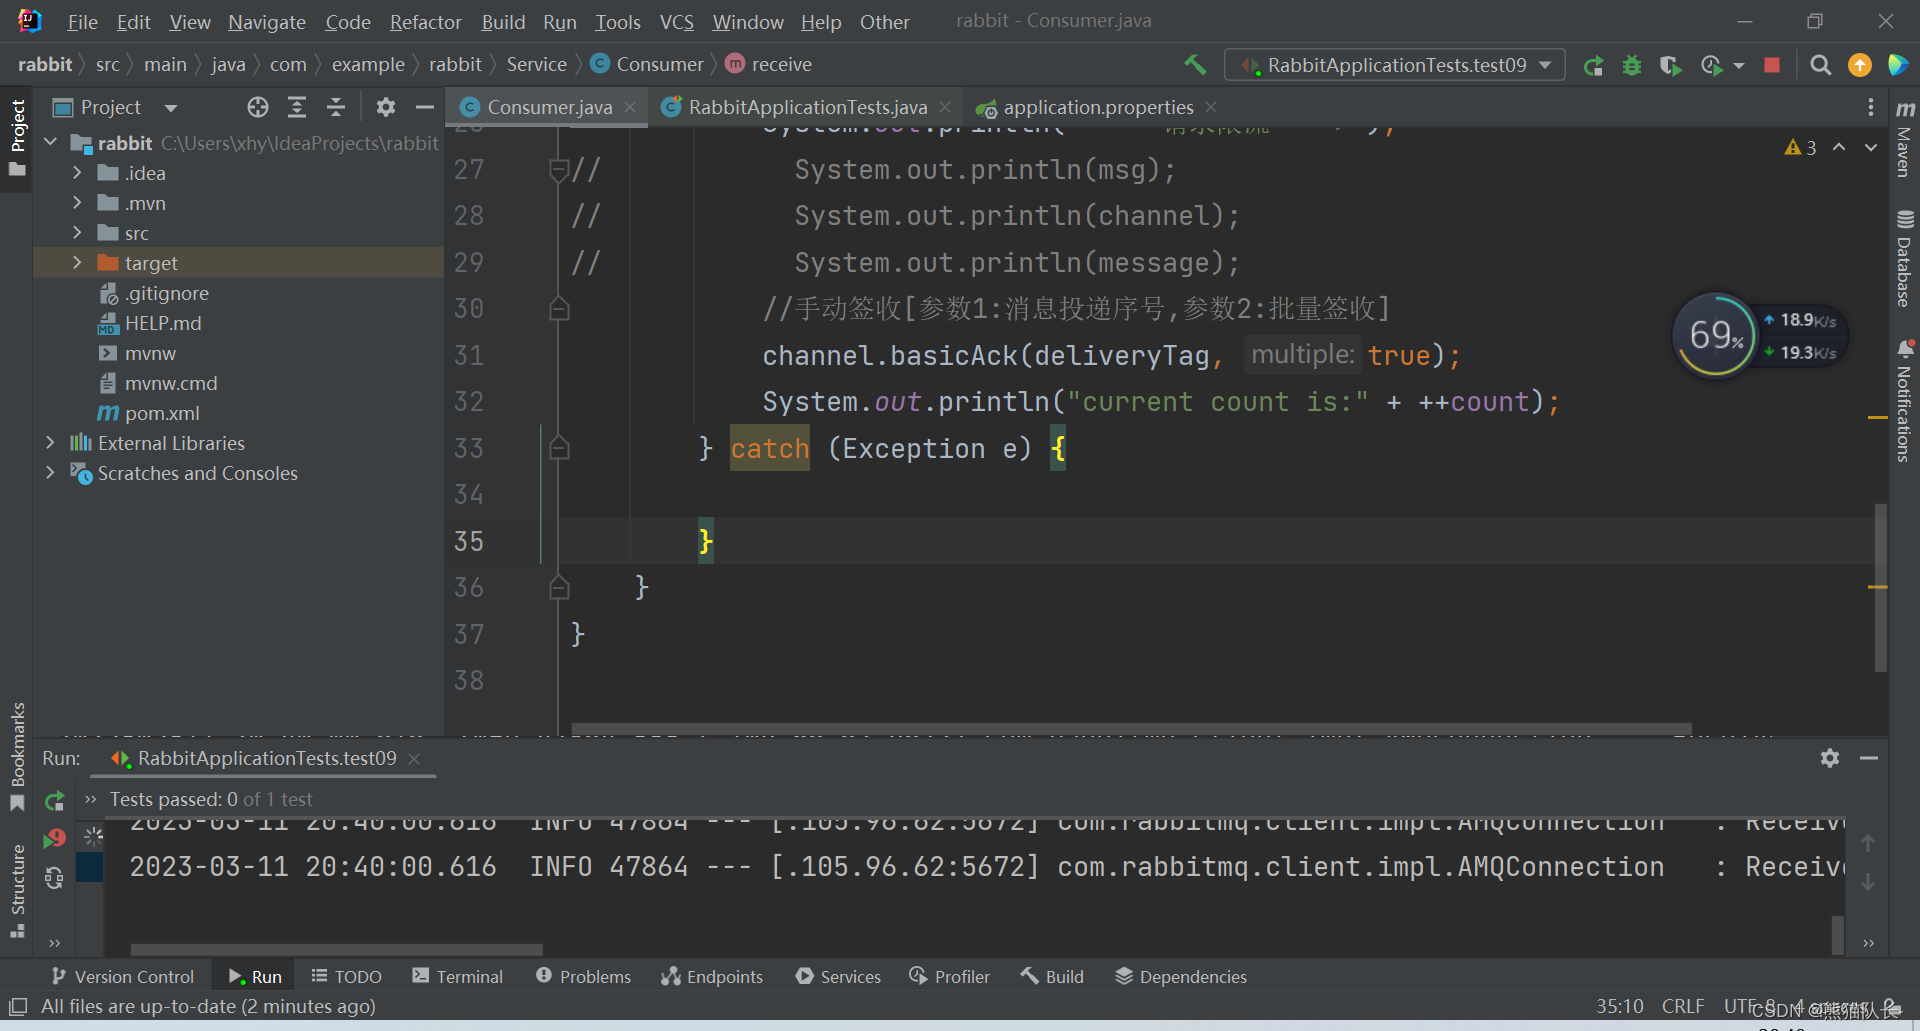The image size is (1920, 1031).
Task: Click the editor vertical scrollbar thumb
Action: [x=1880, y=587]
